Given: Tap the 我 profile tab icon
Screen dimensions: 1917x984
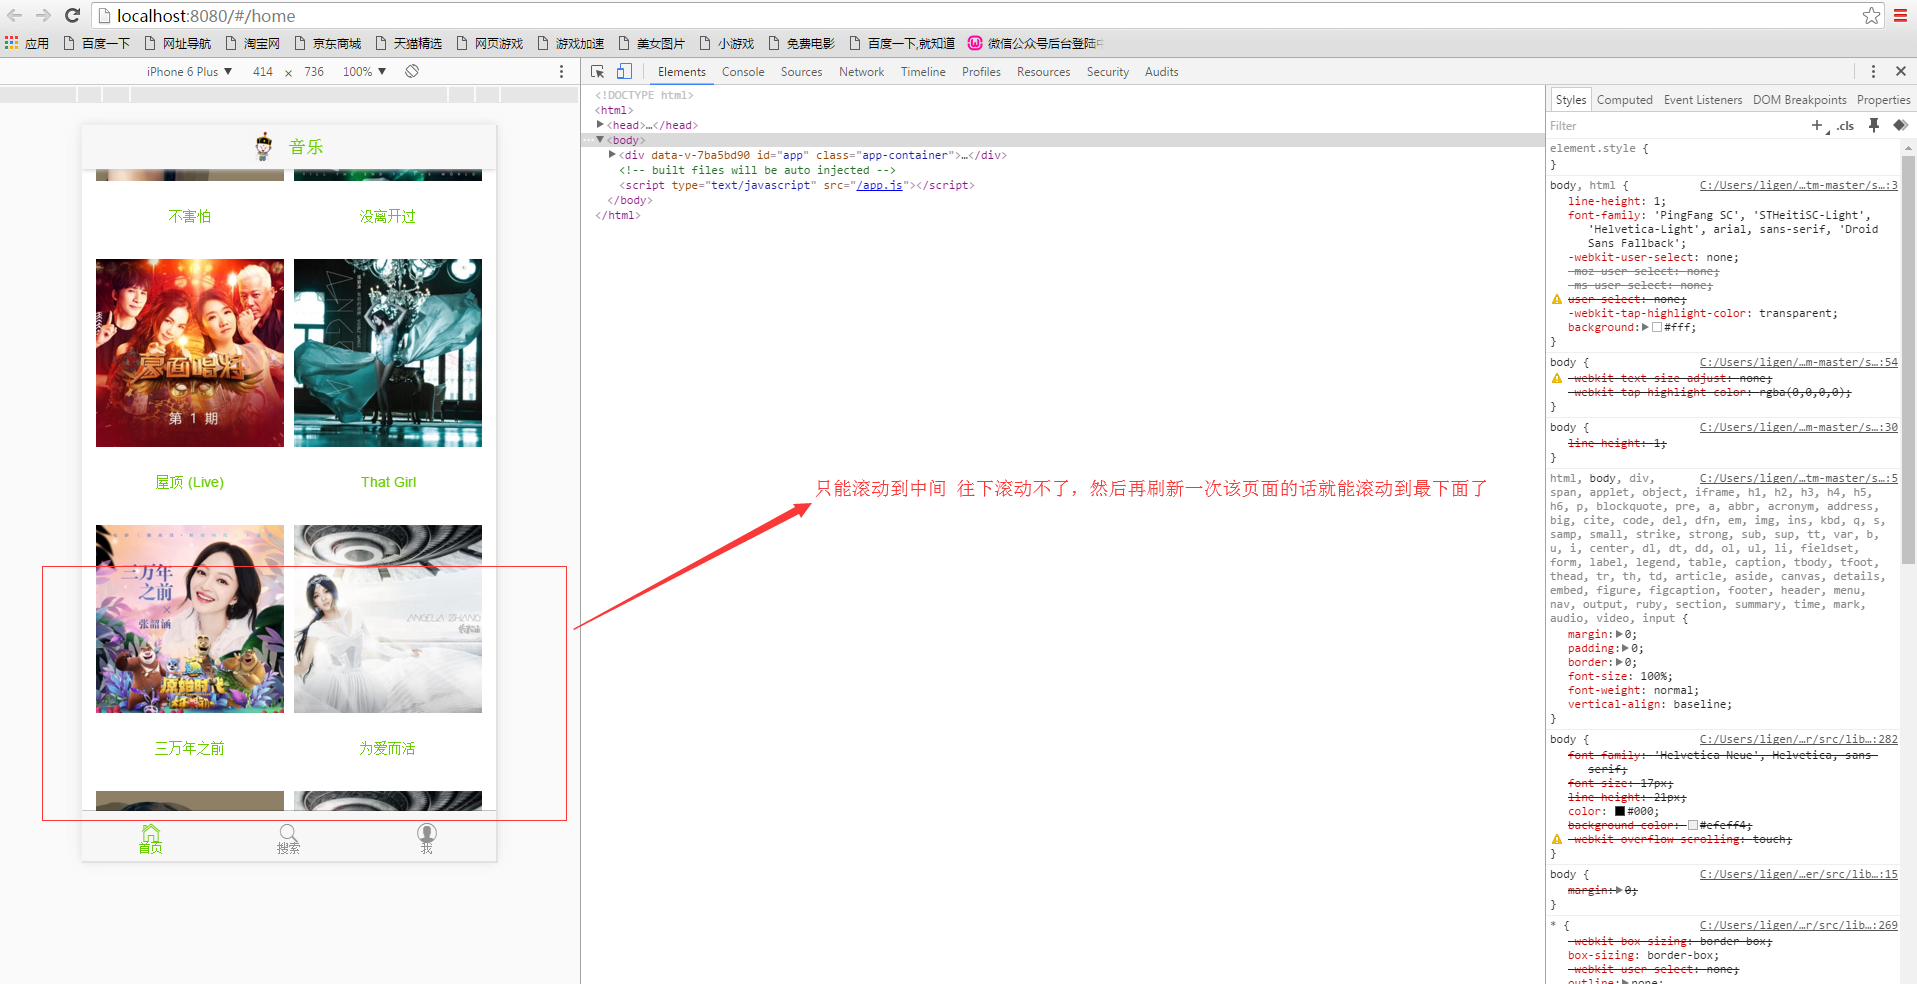Looking at the screenshot, I should pyautogui.click(x=427, y=838).
